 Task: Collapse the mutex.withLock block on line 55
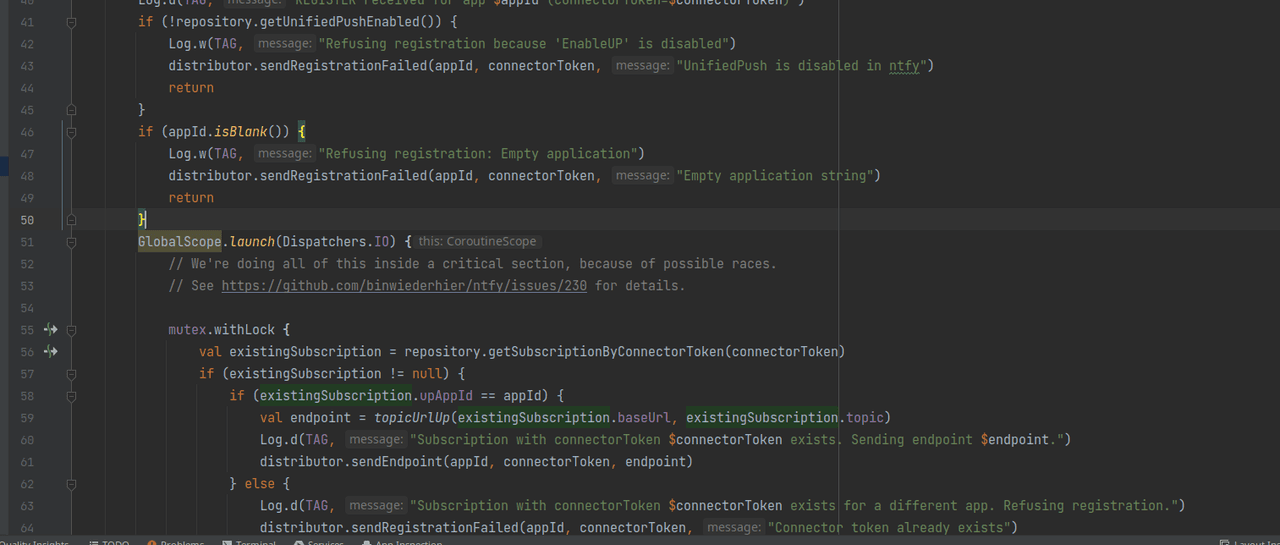71,330
